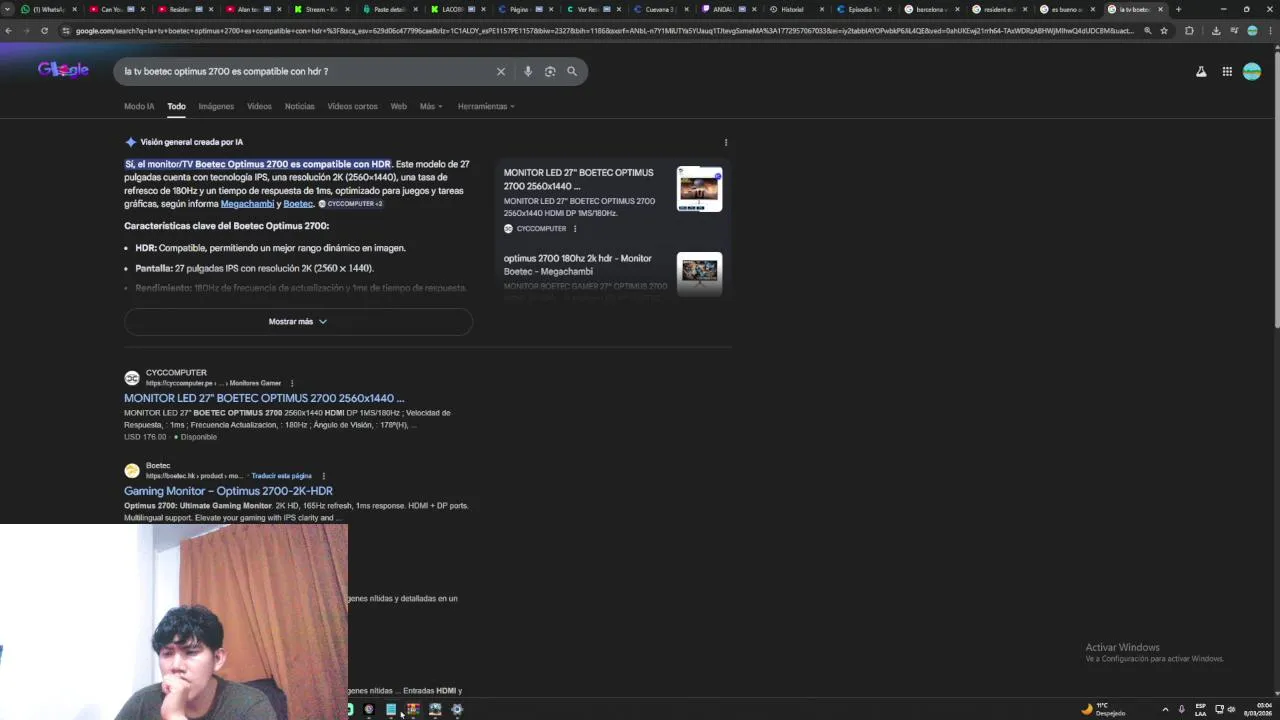Switch to Videos cortos tab
The width and height of the screenshot is (1280, 720).
click(x=352, y=106)
